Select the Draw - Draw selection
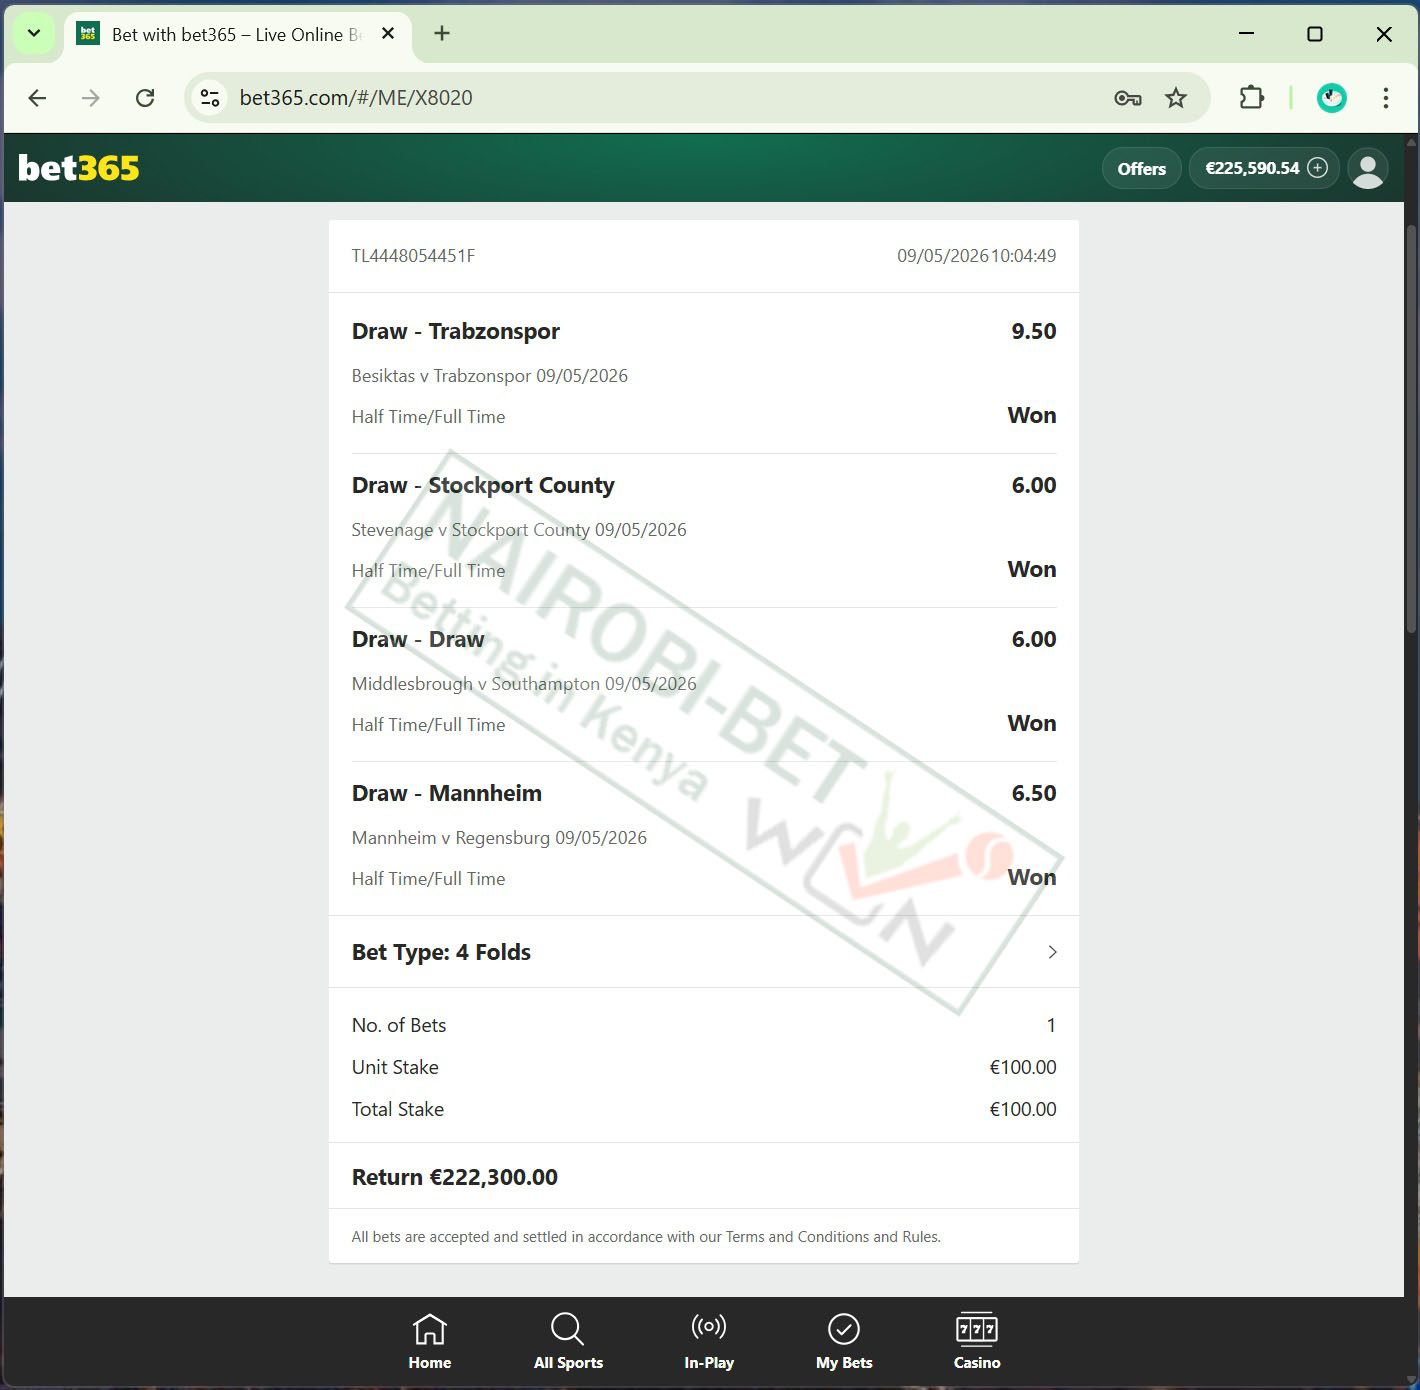The height and width of the screenshot is (1390, 1420). [x=418, y=639]
